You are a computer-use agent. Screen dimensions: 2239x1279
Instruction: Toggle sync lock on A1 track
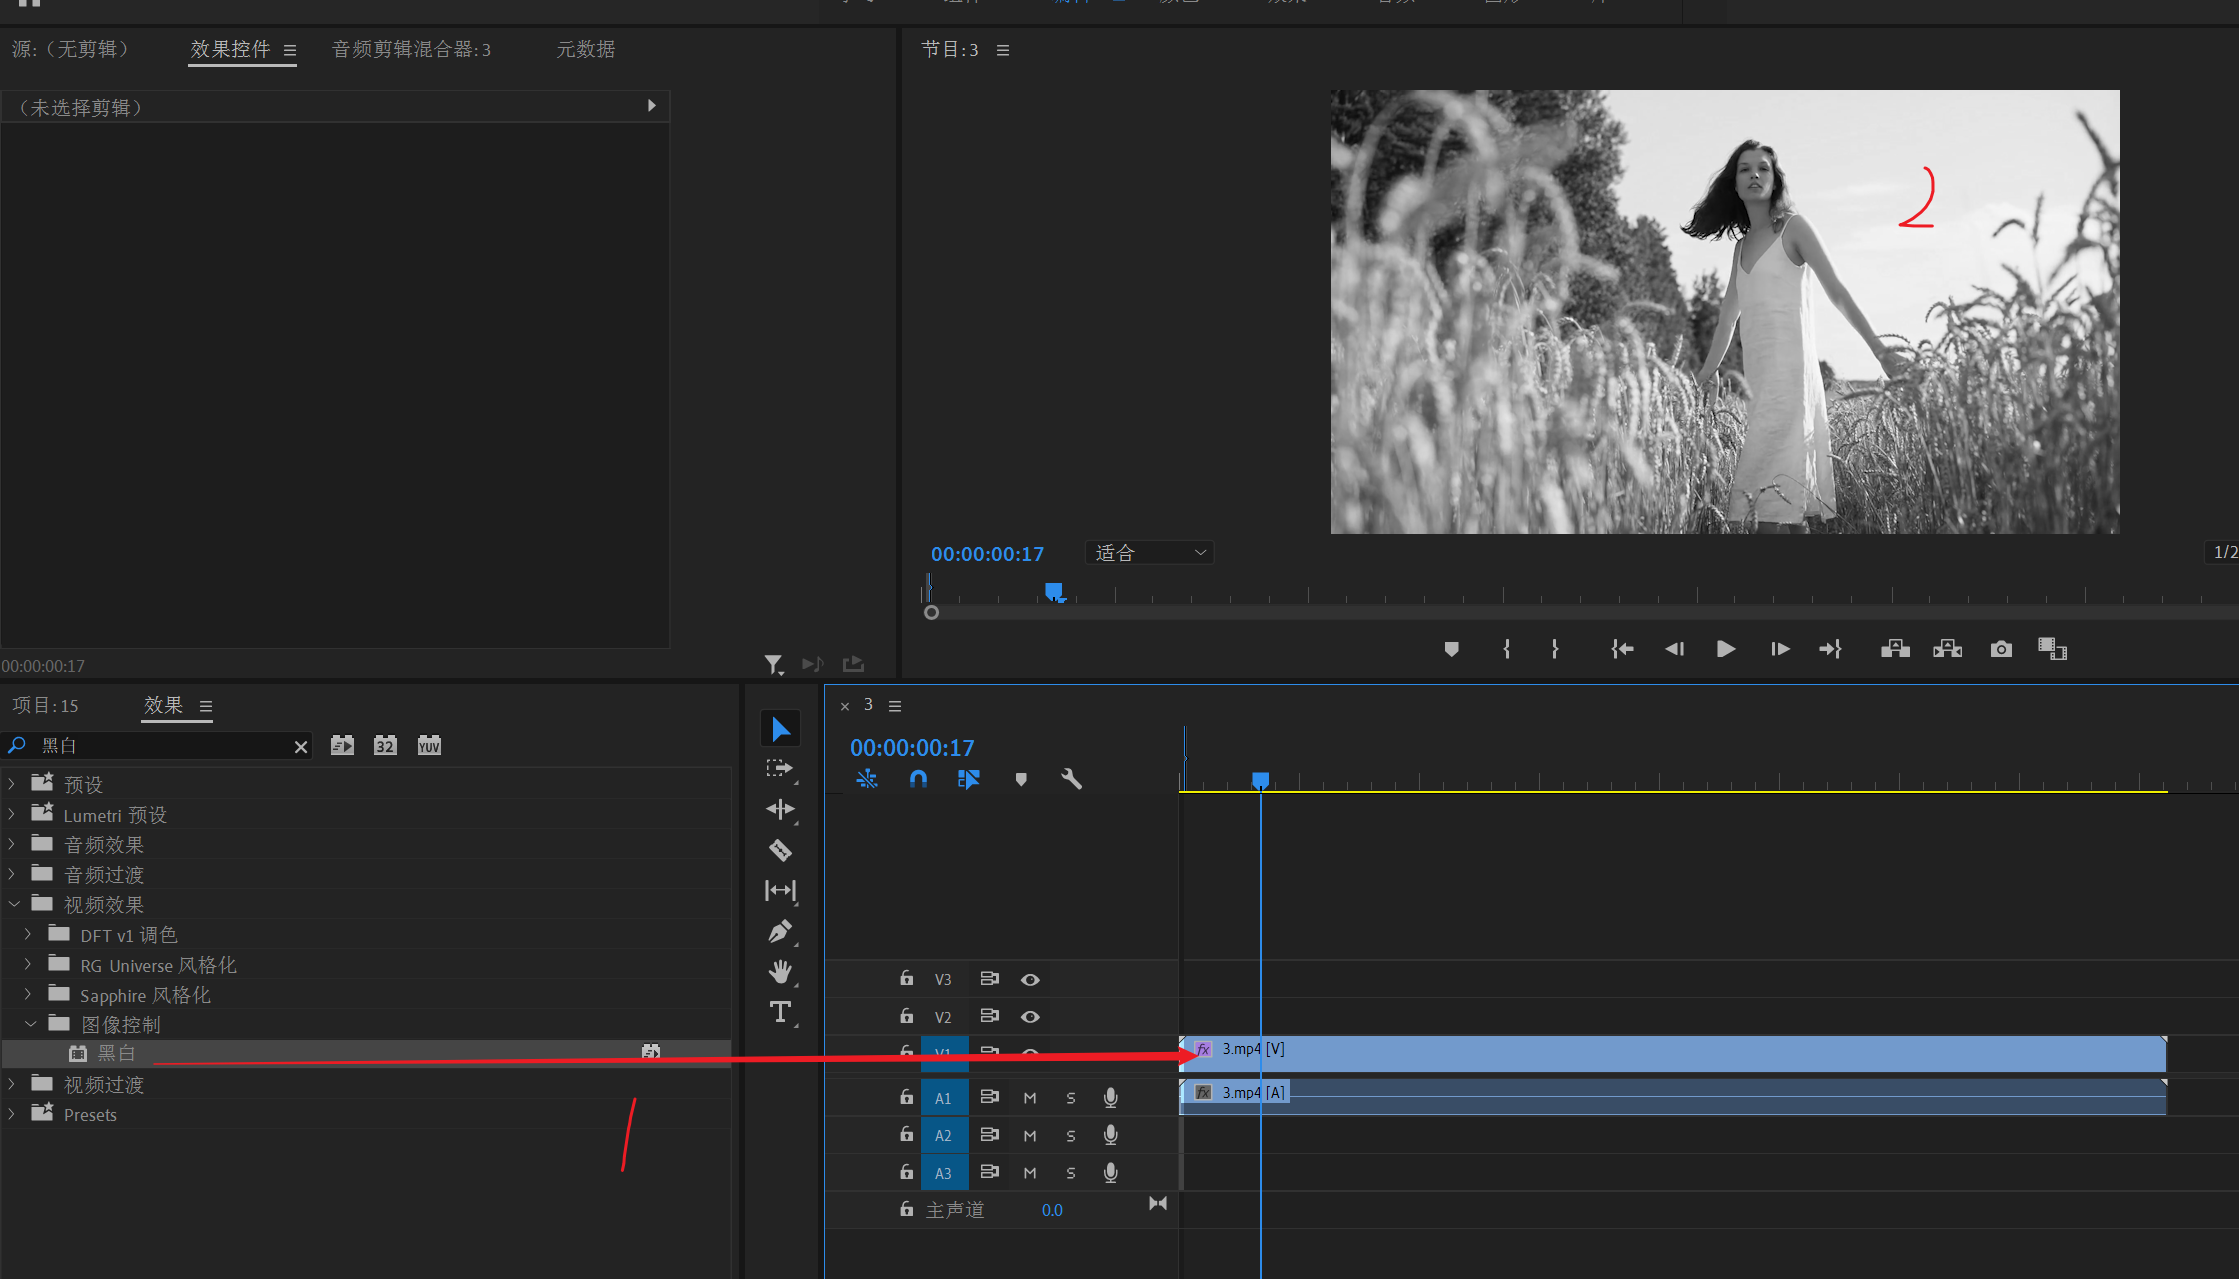tap(989, 1097)
